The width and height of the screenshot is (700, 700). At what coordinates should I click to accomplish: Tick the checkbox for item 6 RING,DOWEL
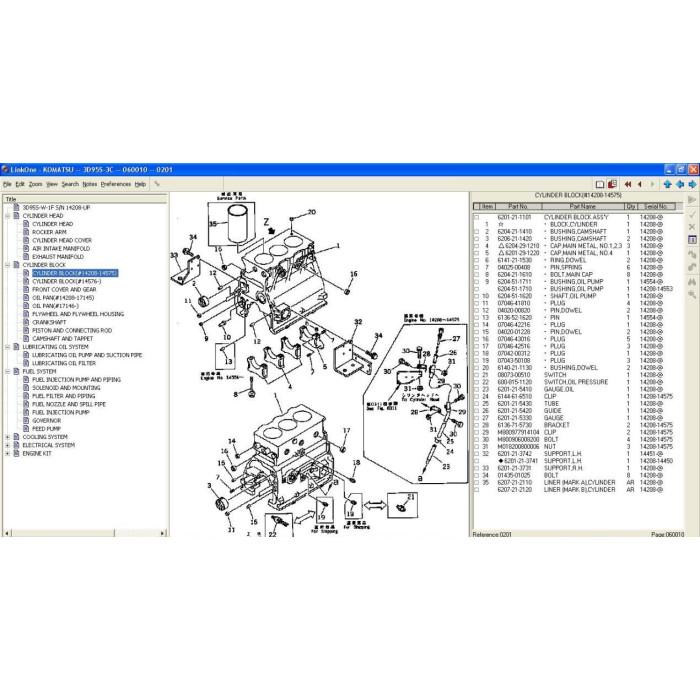(x=476, y=260)
